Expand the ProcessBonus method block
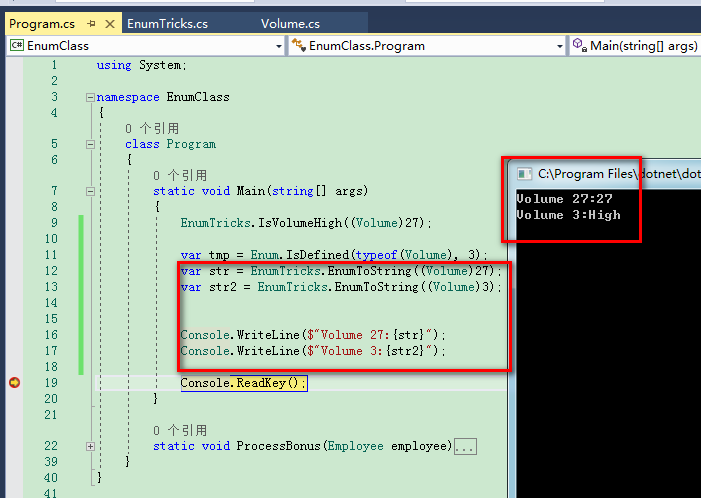The width and height of the screenshot is (702, 498). click(90, 446)
